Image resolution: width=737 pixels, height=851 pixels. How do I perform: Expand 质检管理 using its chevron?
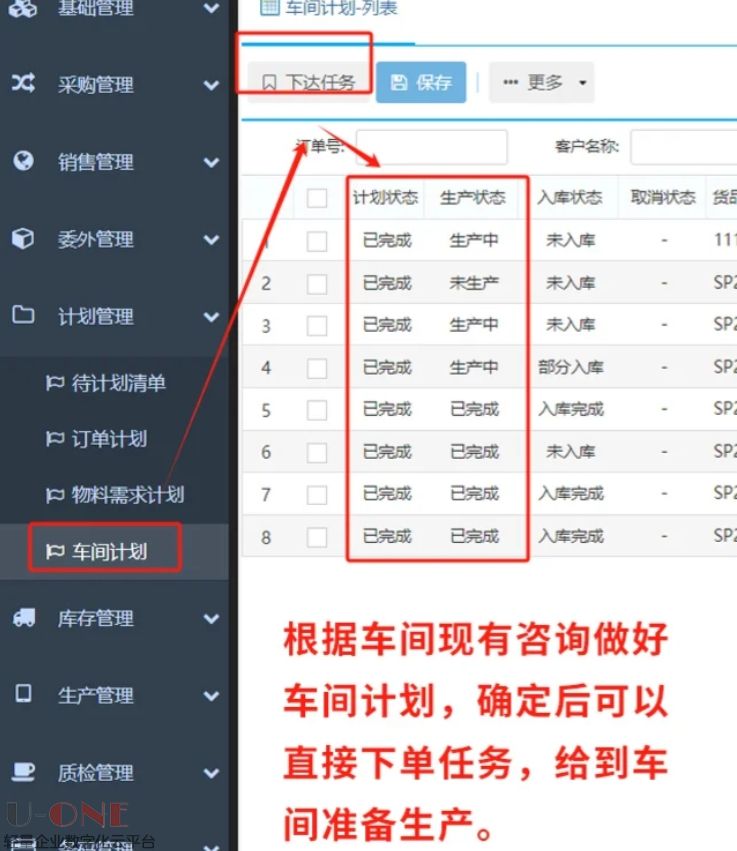211,773
